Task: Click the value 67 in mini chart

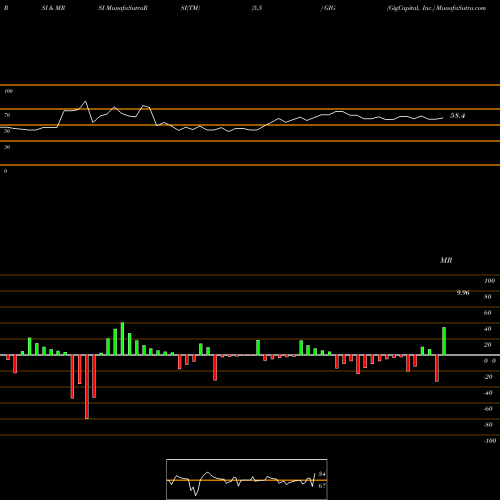Action: tap(322, 486)
